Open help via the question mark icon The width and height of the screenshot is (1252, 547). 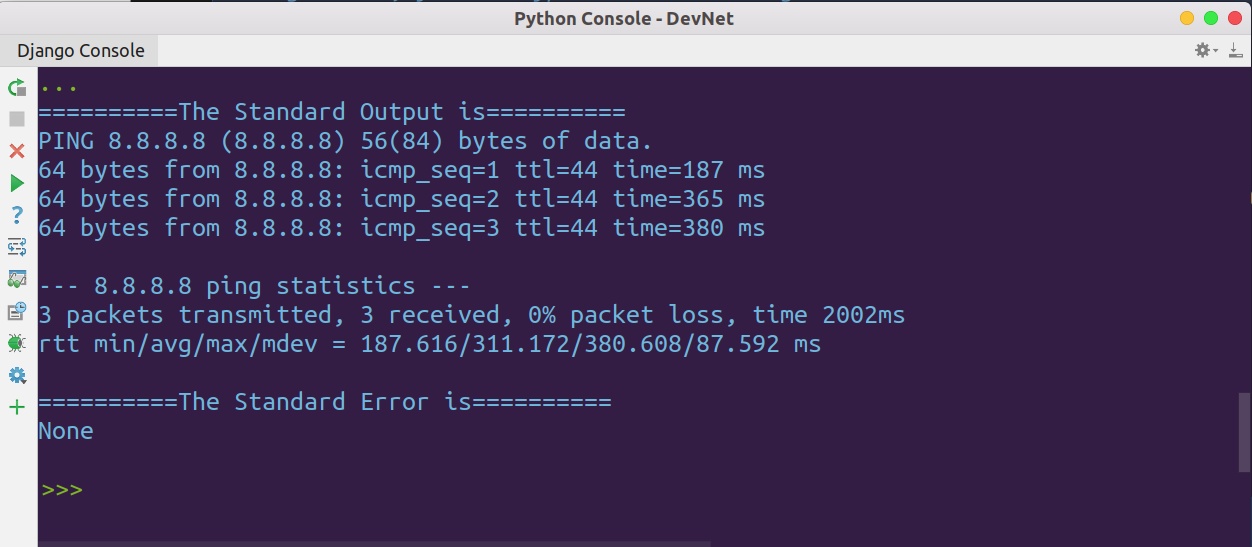pos(16,214)
